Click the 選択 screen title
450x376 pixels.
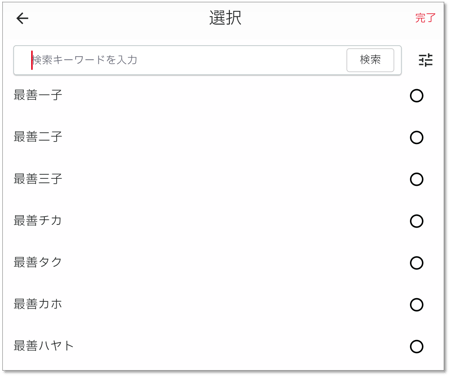tap(225, 18)
